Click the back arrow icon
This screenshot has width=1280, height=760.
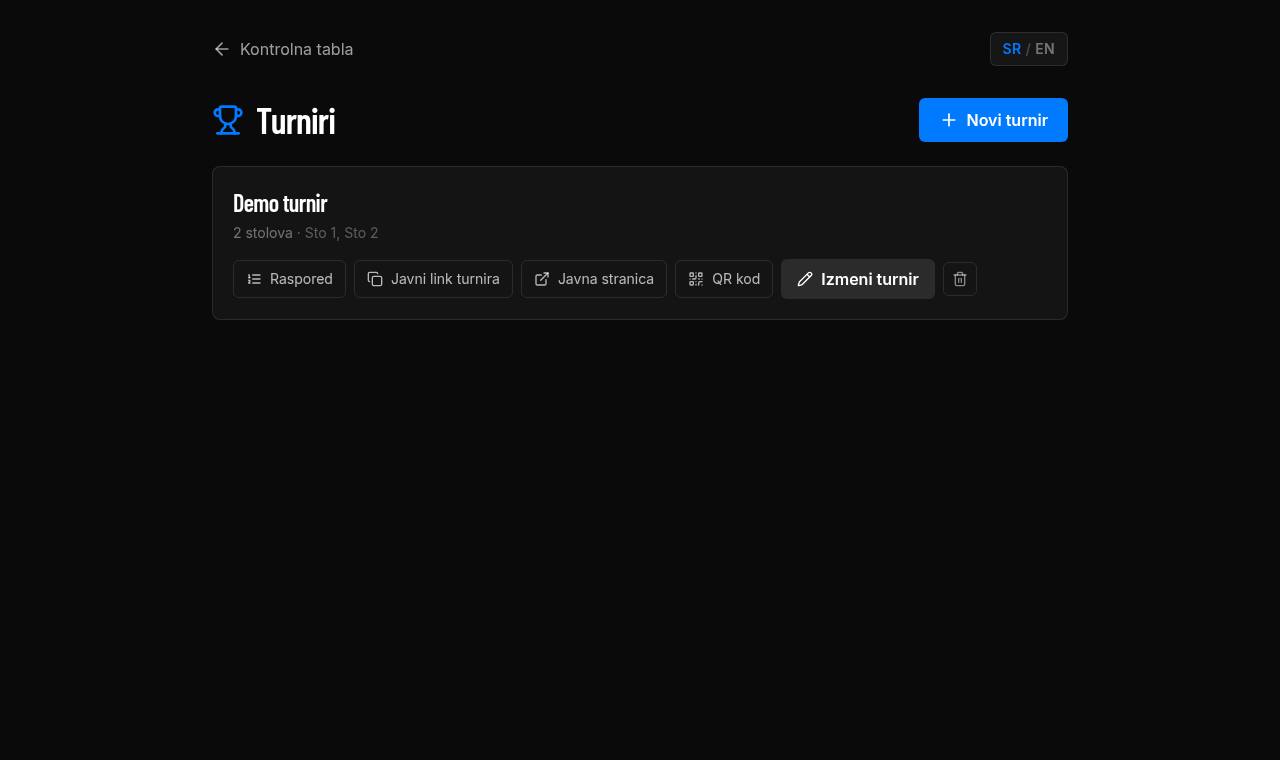click(x=222, y=49)
